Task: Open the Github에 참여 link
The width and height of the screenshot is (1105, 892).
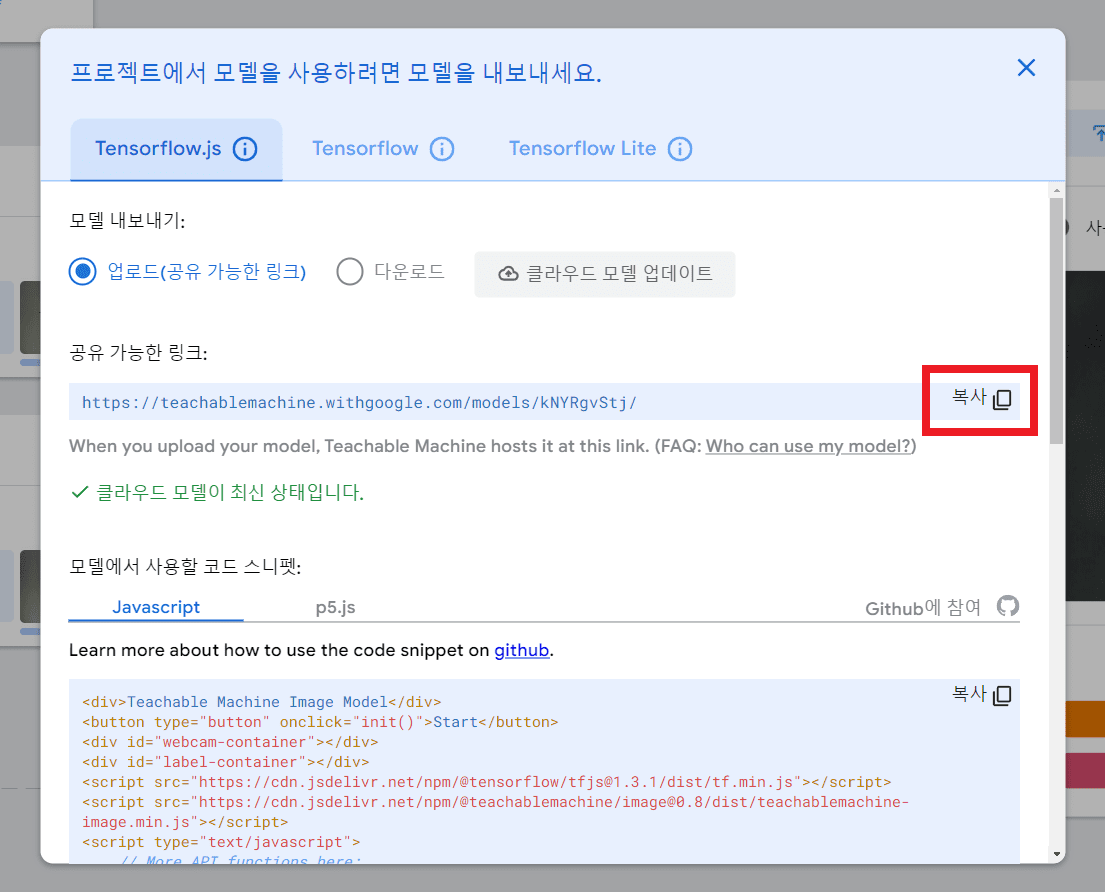Action: coord(922,607)
